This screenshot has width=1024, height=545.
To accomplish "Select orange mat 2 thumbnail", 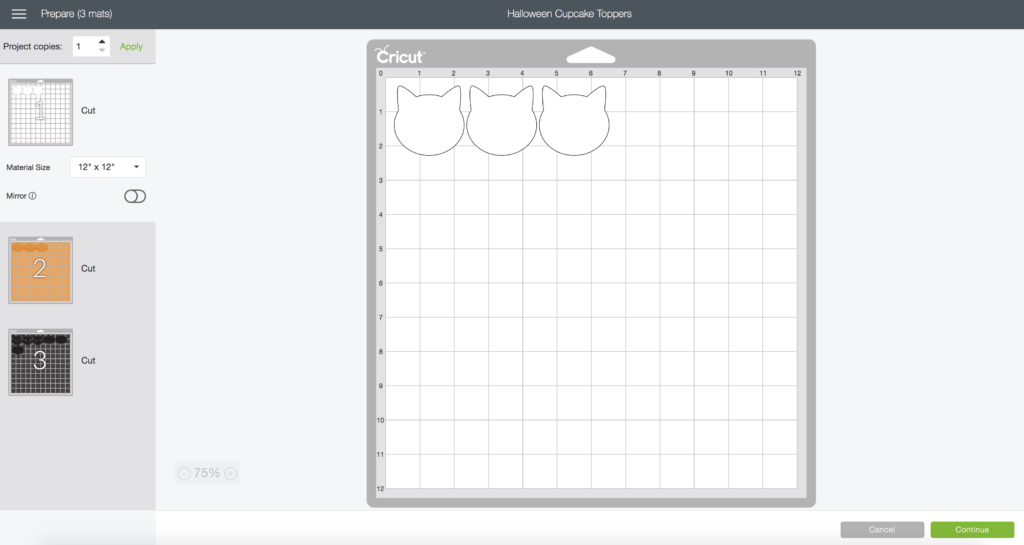I will 40,270.
